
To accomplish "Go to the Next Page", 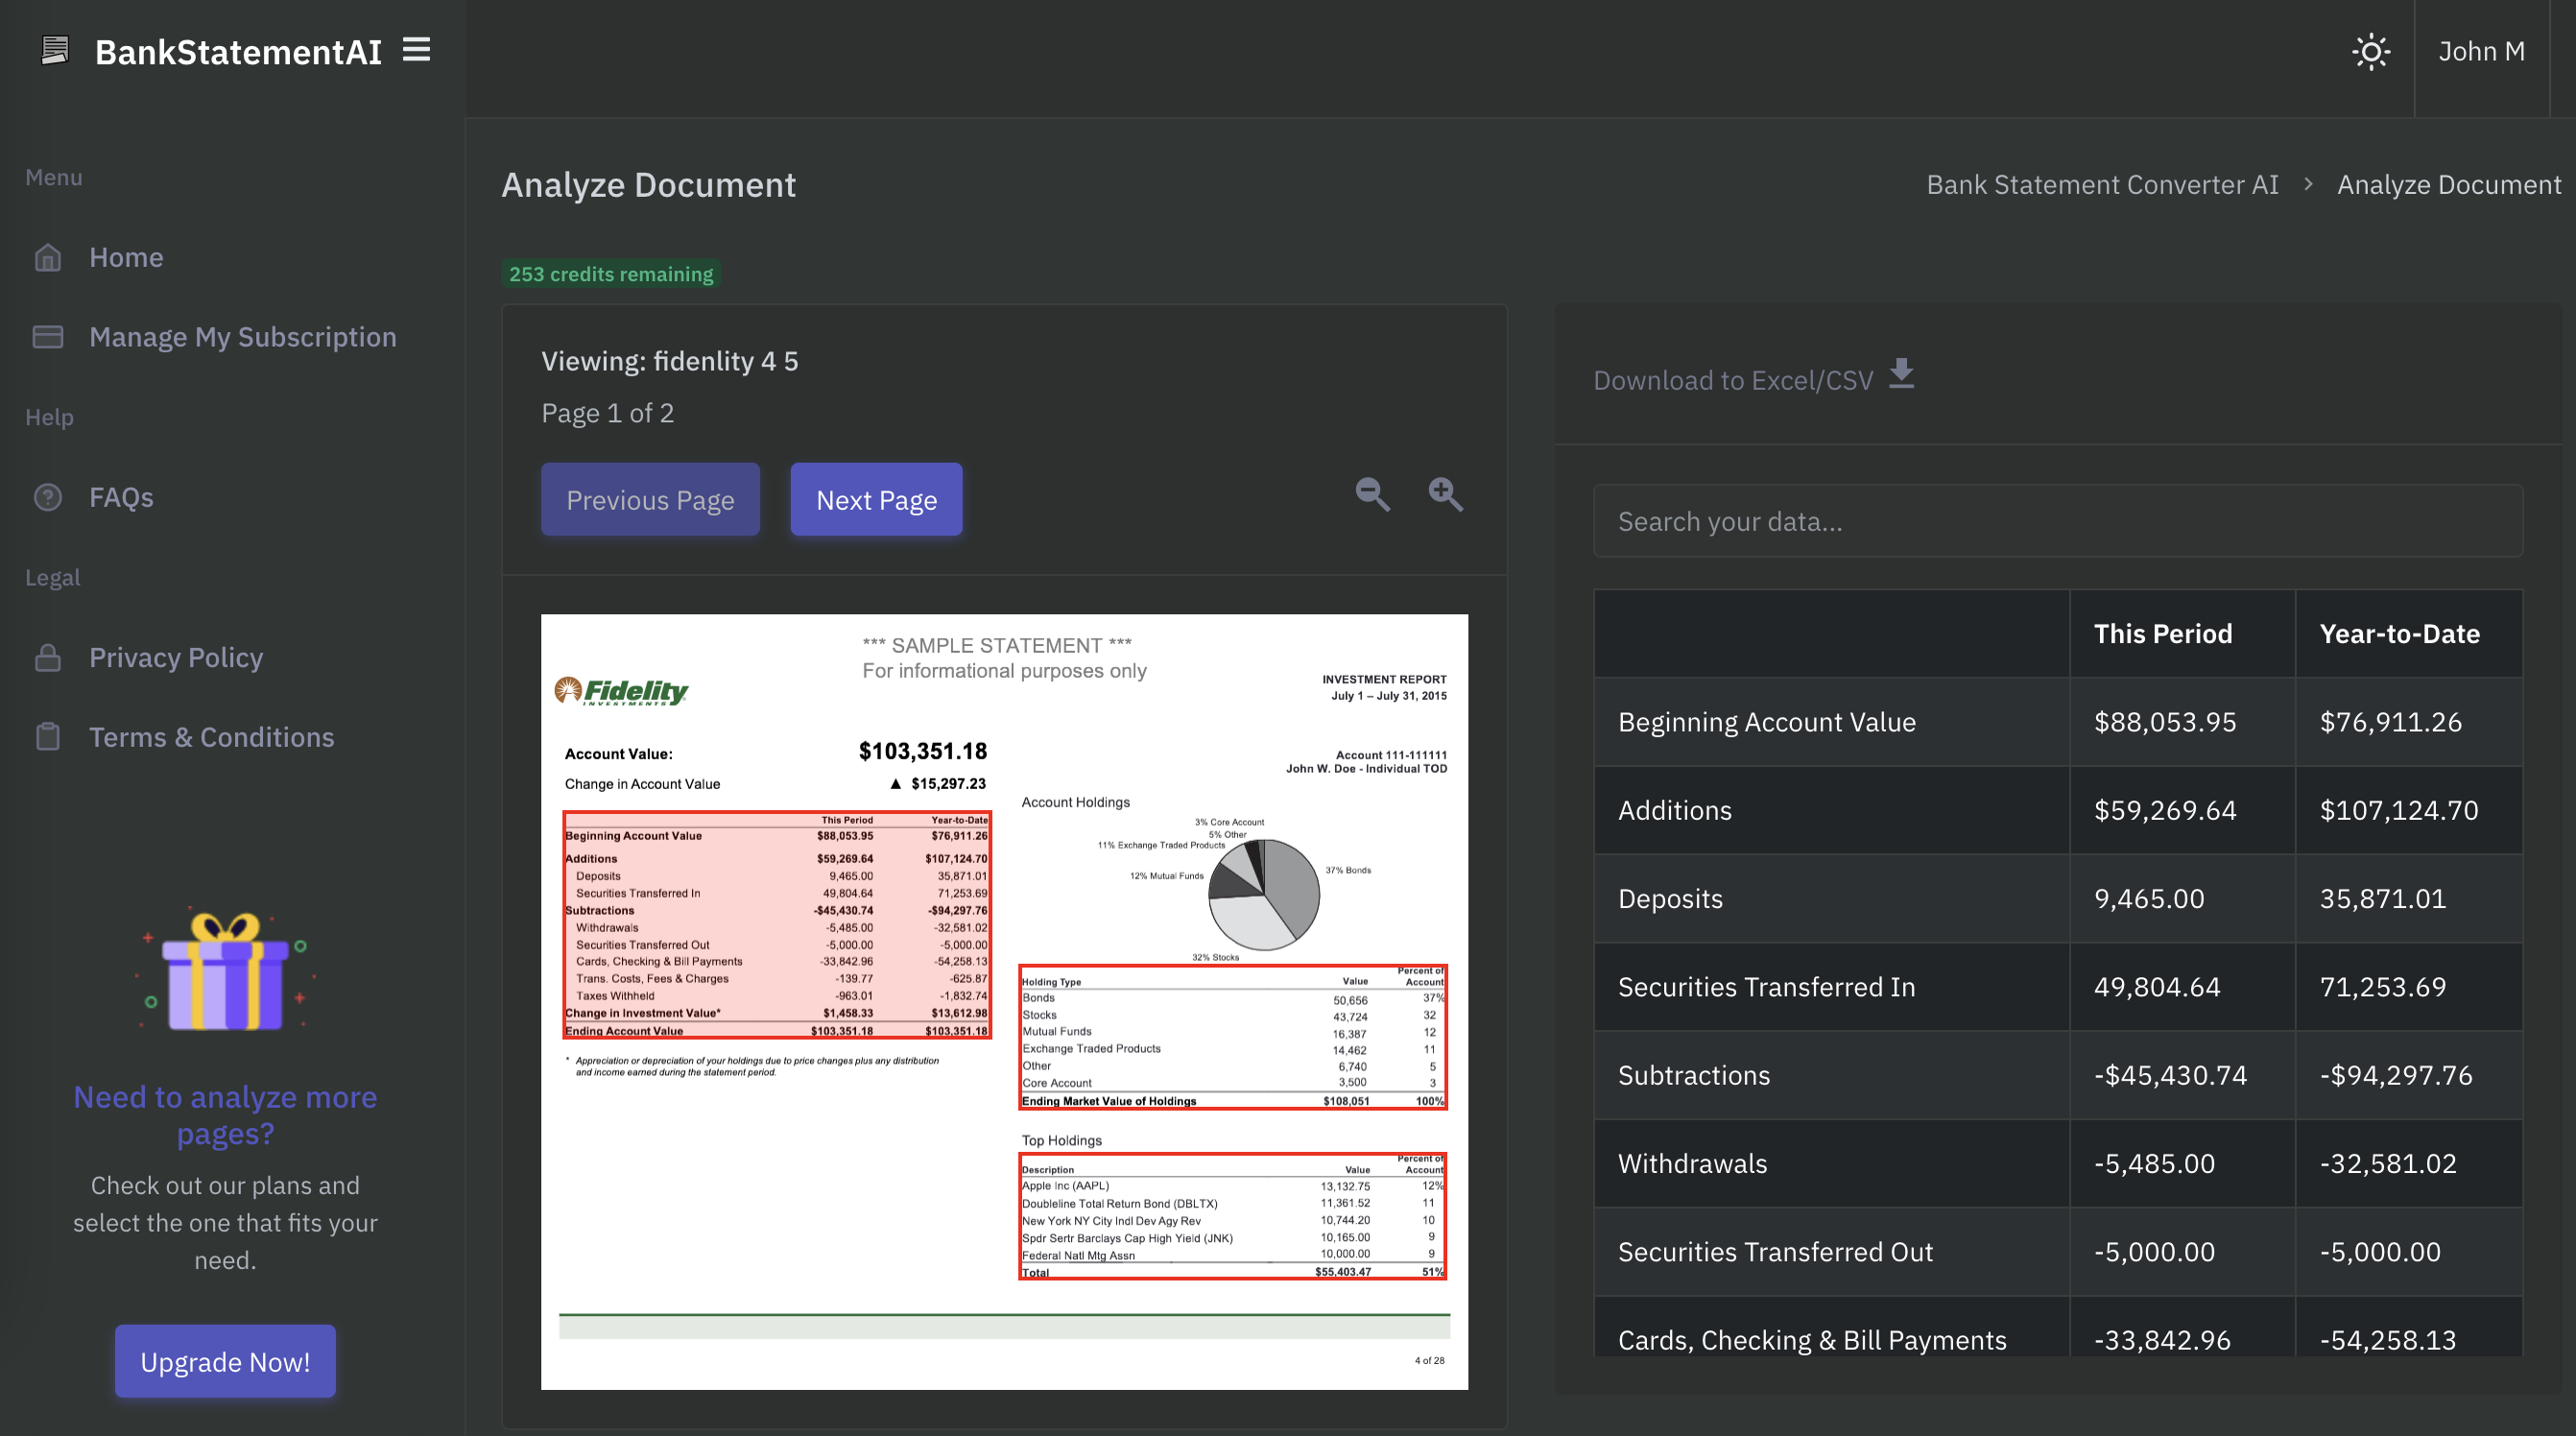I will pyautogui.click(x=876, y=499).
